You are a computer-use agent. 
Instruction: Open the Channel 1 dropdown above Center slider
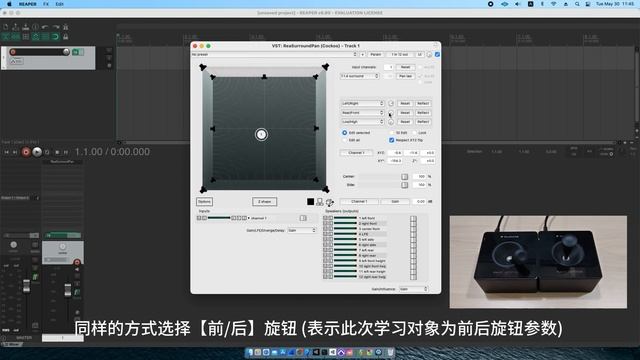356,153
